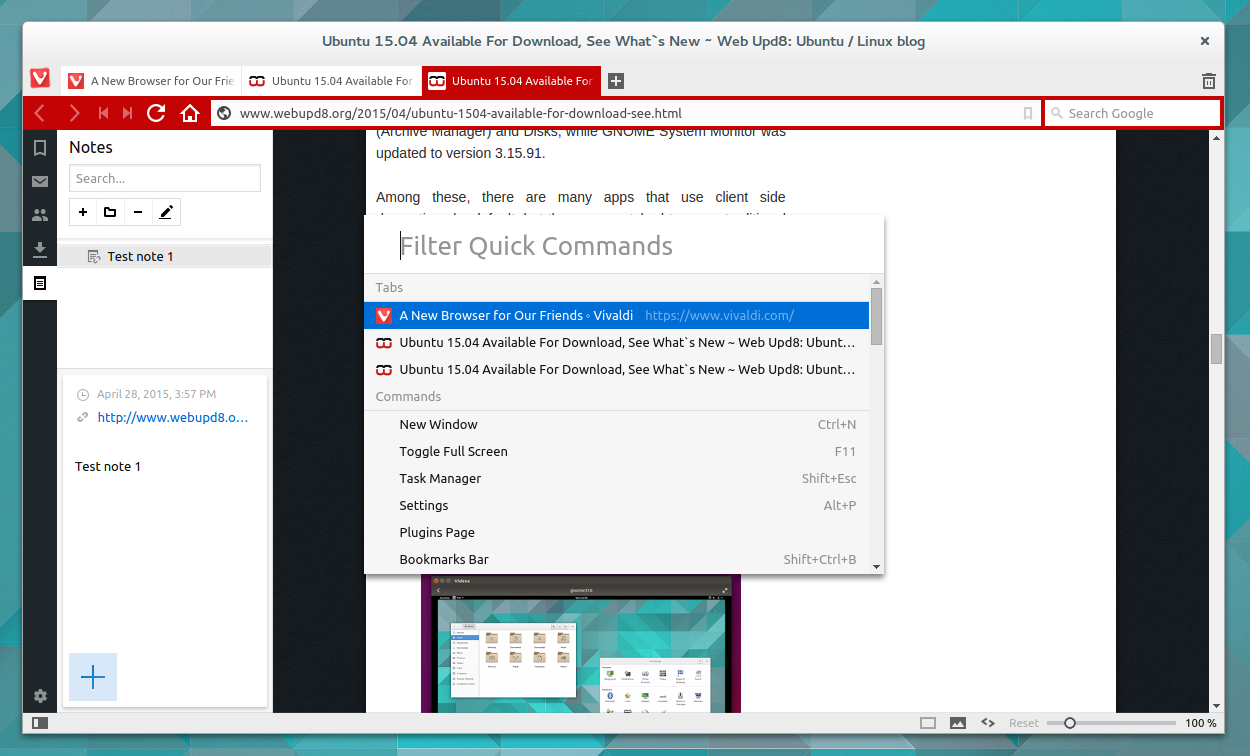The height and width of the screenshot is (756, 1250).
Task: Click Quick Commands scrollbar up arrow
Action: [877, 282]
